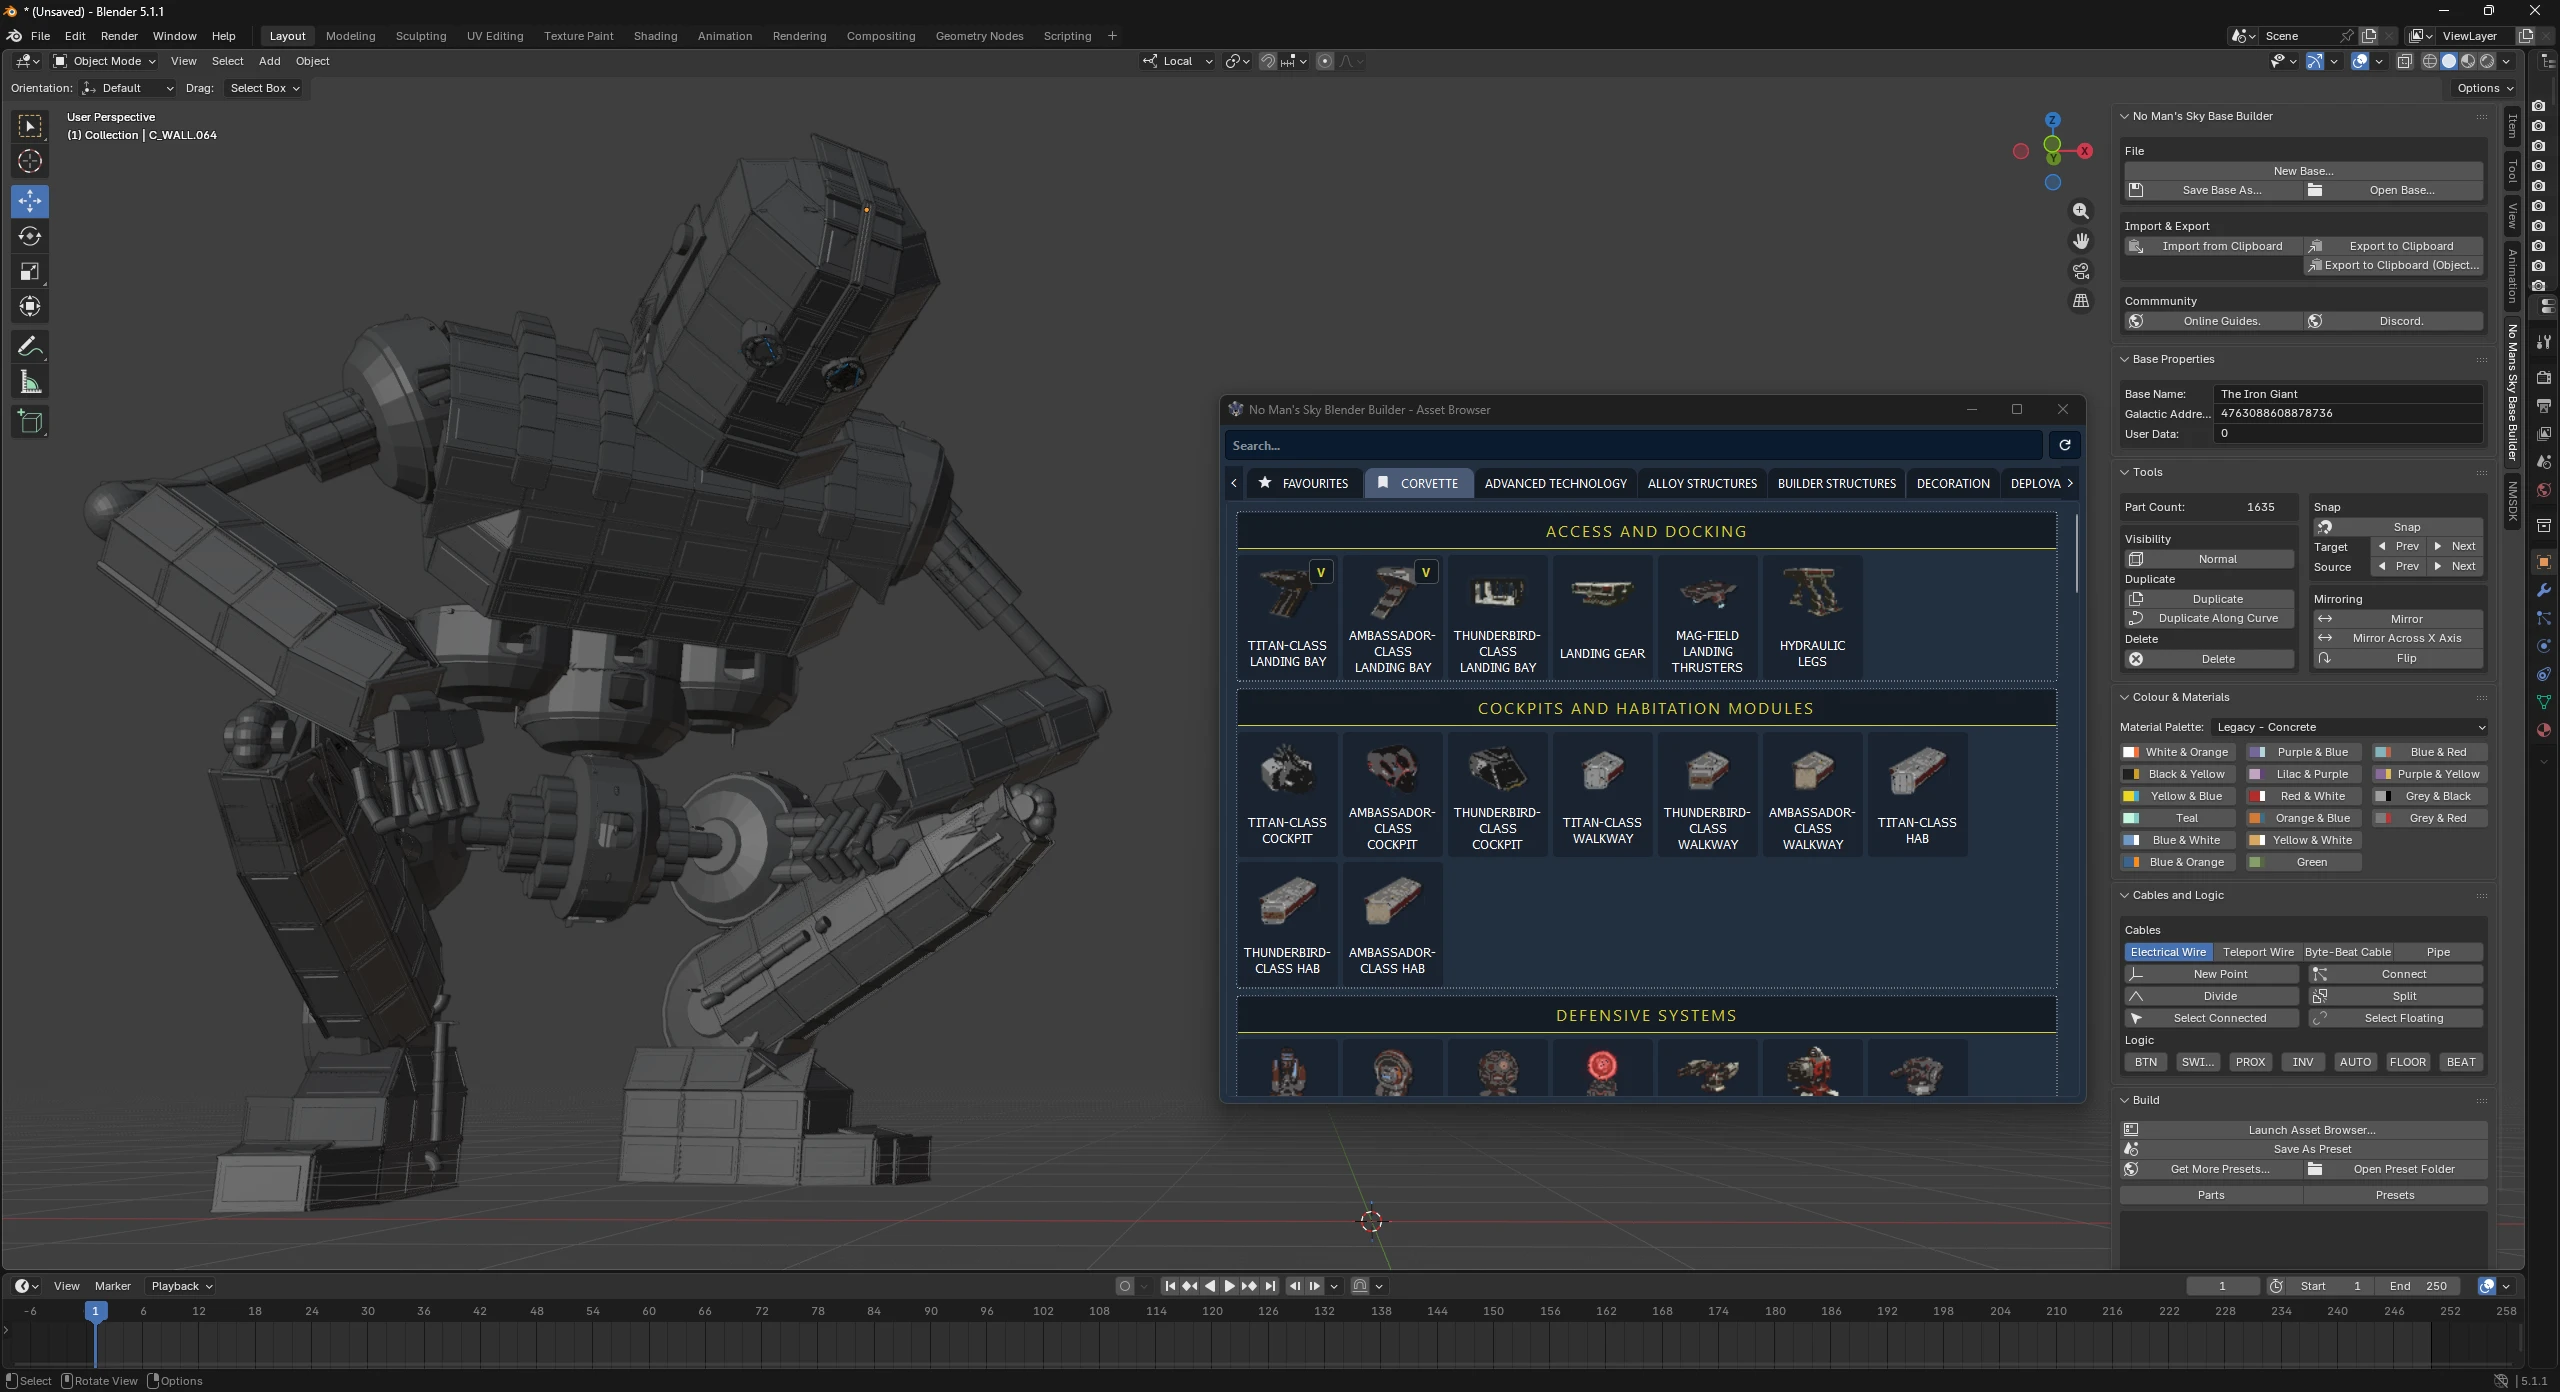Pick the Hydraulic Legs part
This screenshot has height=1392, width=2560.
[x=1812, y=617]
